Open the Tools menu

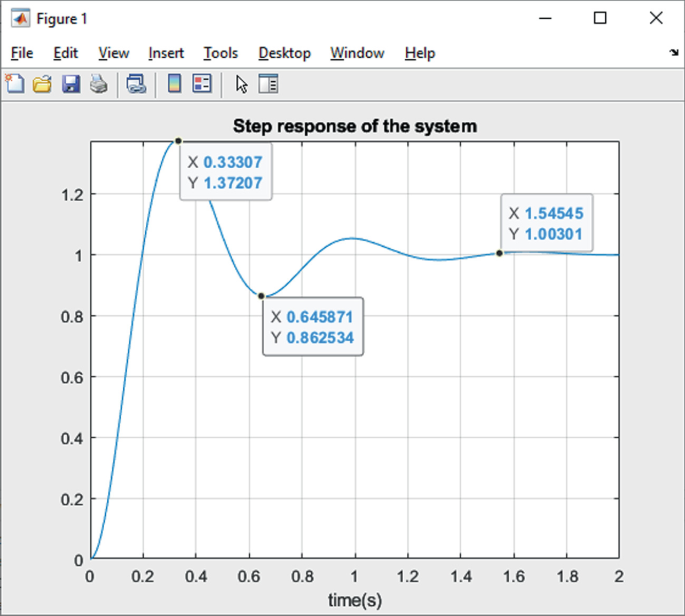(221, 53)
